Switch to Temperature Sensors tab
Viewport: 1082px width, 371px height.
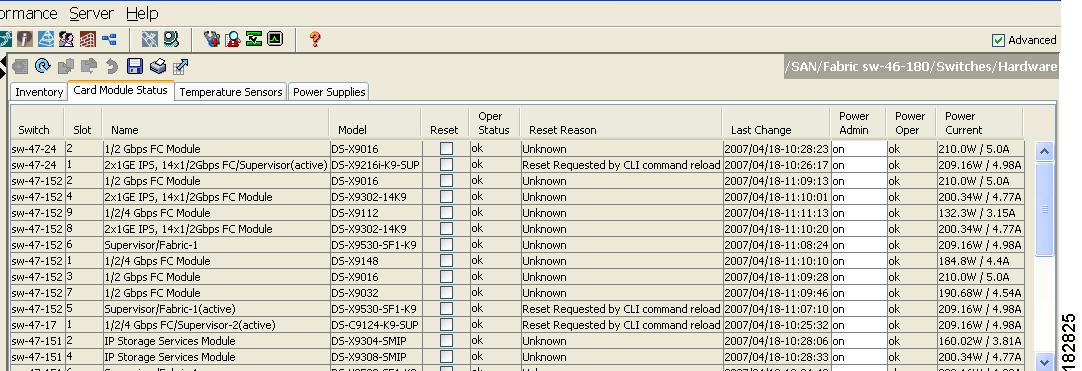coord(230,92)
